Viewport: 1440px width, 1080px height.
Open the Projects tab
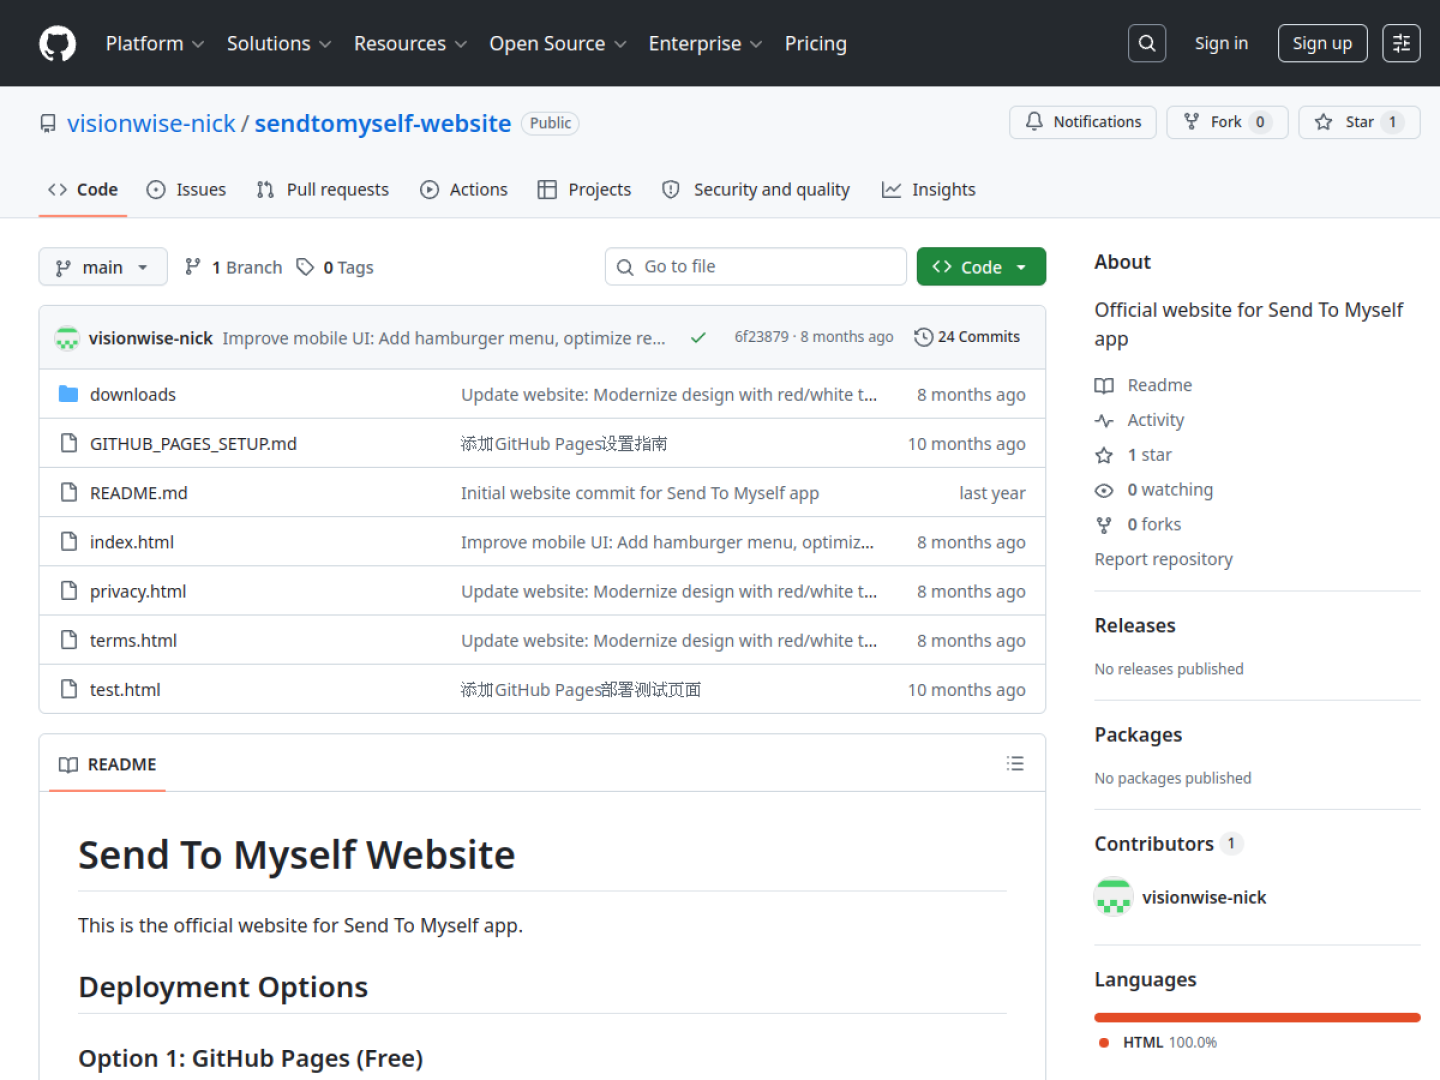pyautogui.click(x=585, y=190)
